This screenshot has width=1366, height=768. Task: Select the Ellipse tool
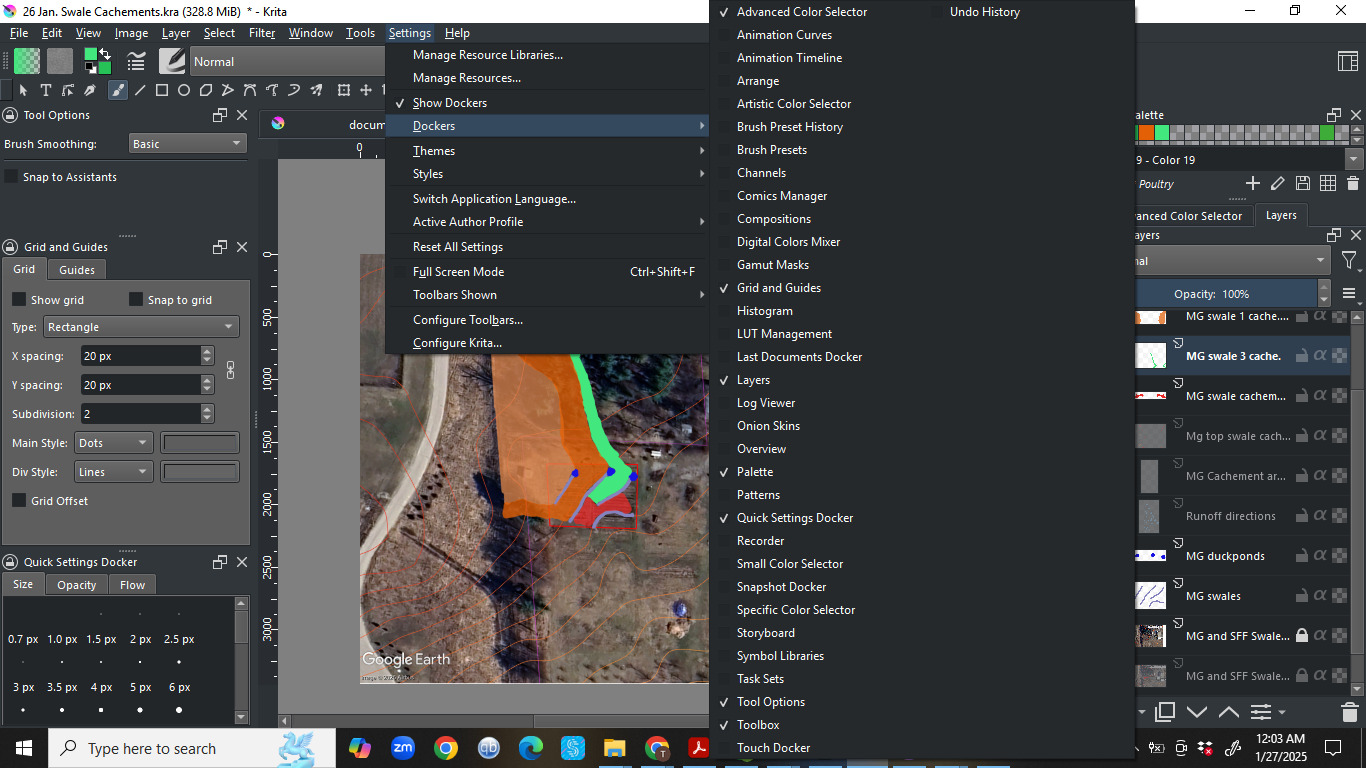click(184, 90)
